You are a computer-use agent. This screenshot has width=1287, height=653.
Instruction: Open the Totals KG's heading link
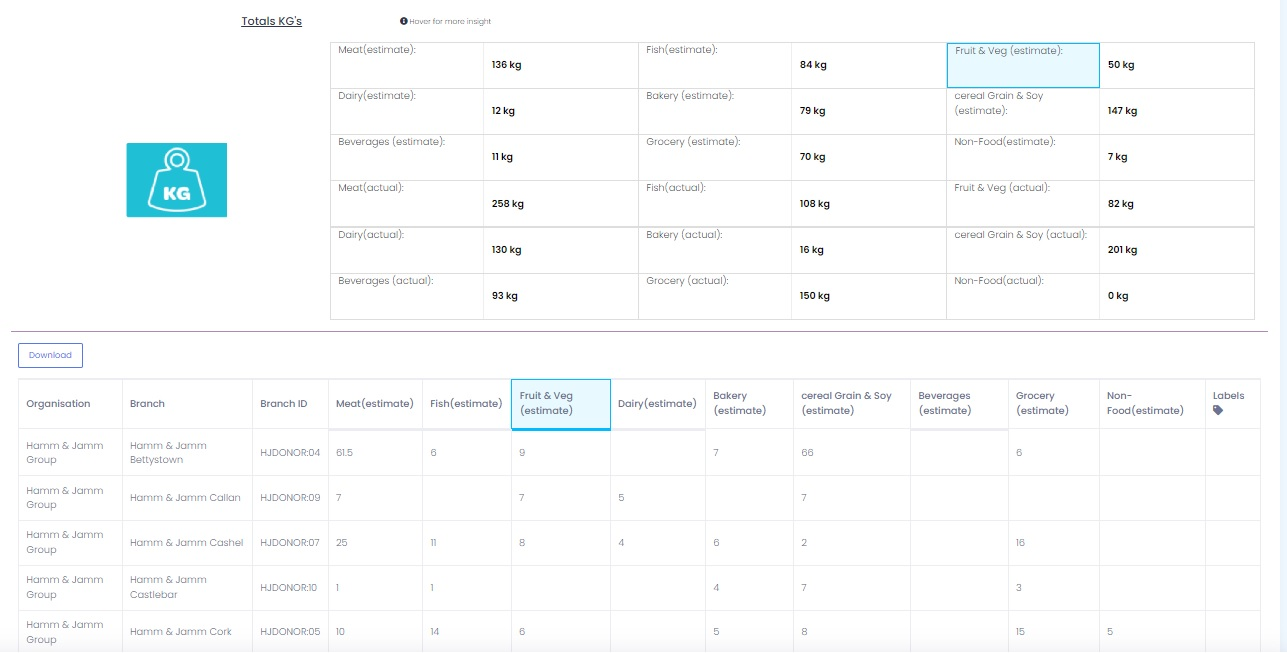coord(271,21)
